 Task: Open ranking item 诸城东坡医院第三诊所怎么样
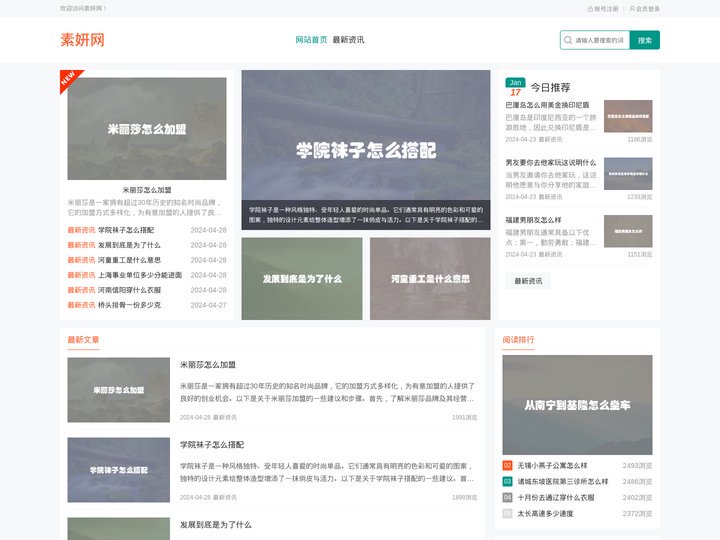pos(563,482)
